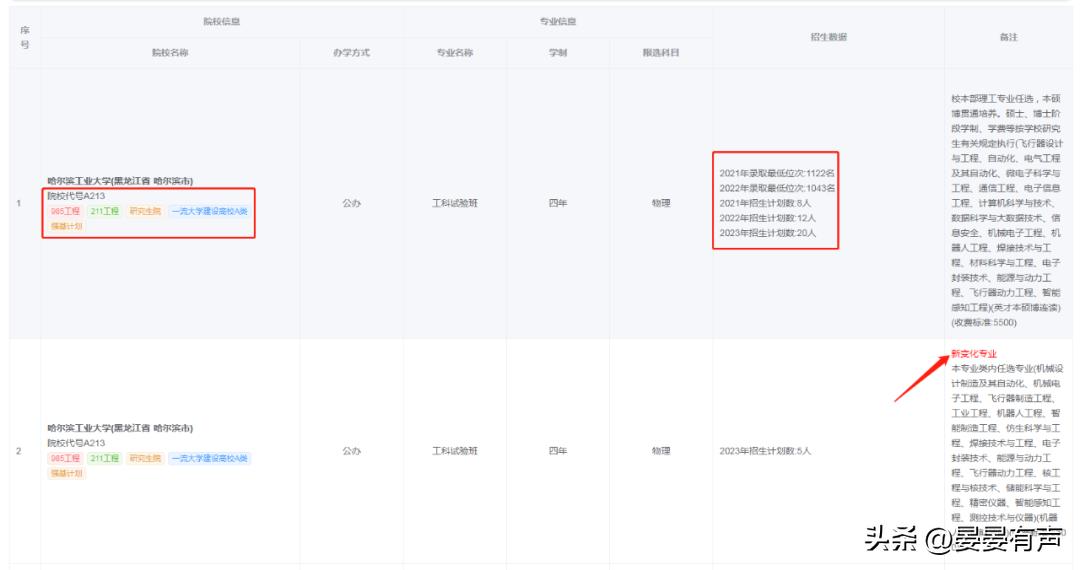The width and height of the screenshot is (1080, 570).
Task: Click the 专业信息 column group header
Action: (558, 21)
